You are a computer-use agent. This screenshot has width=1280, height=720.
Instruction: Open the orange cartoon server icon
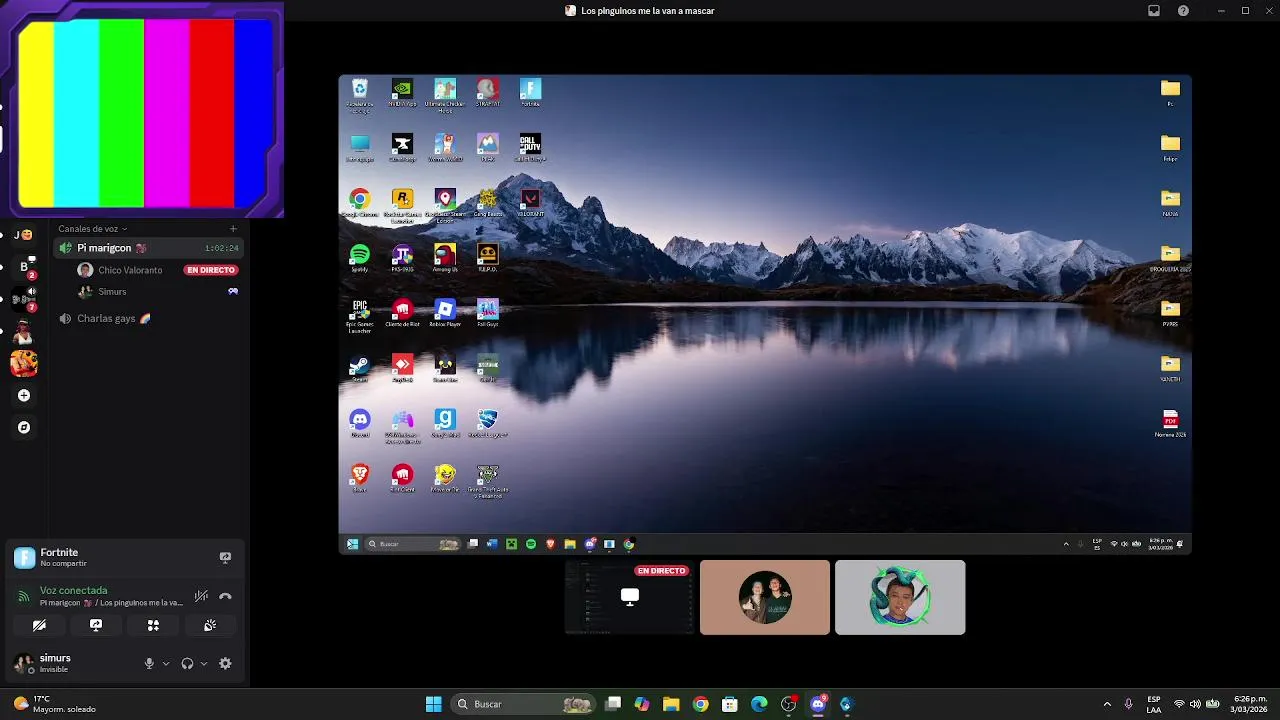tap(24, 363)
